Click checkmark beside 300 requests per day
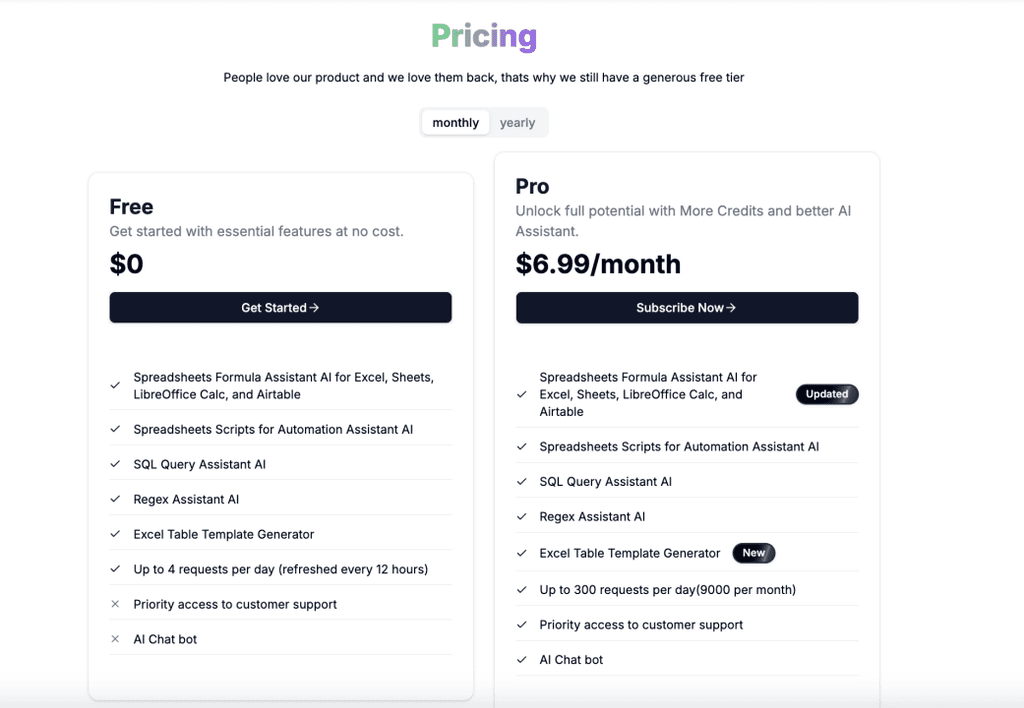 coord(521,590)
